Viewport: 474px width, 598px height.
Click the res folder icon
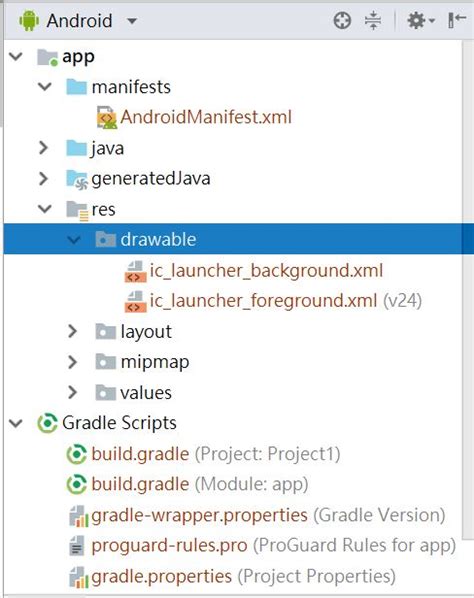(77, 211)
